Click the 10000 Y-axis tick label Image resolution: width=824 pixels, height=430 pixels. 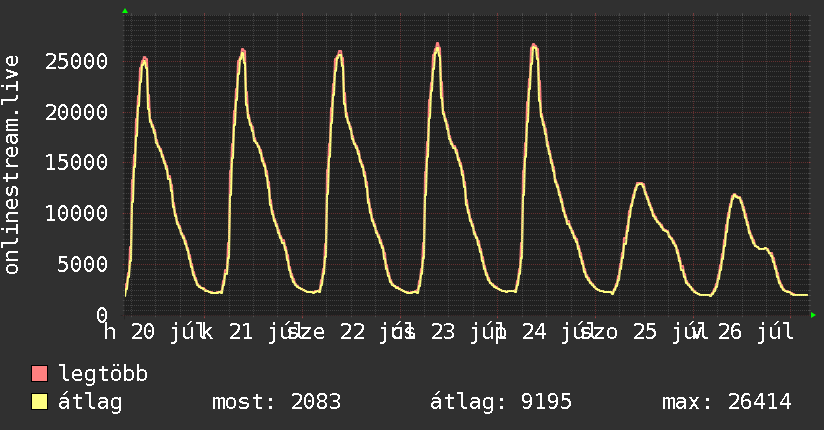(x=77, y=213)
